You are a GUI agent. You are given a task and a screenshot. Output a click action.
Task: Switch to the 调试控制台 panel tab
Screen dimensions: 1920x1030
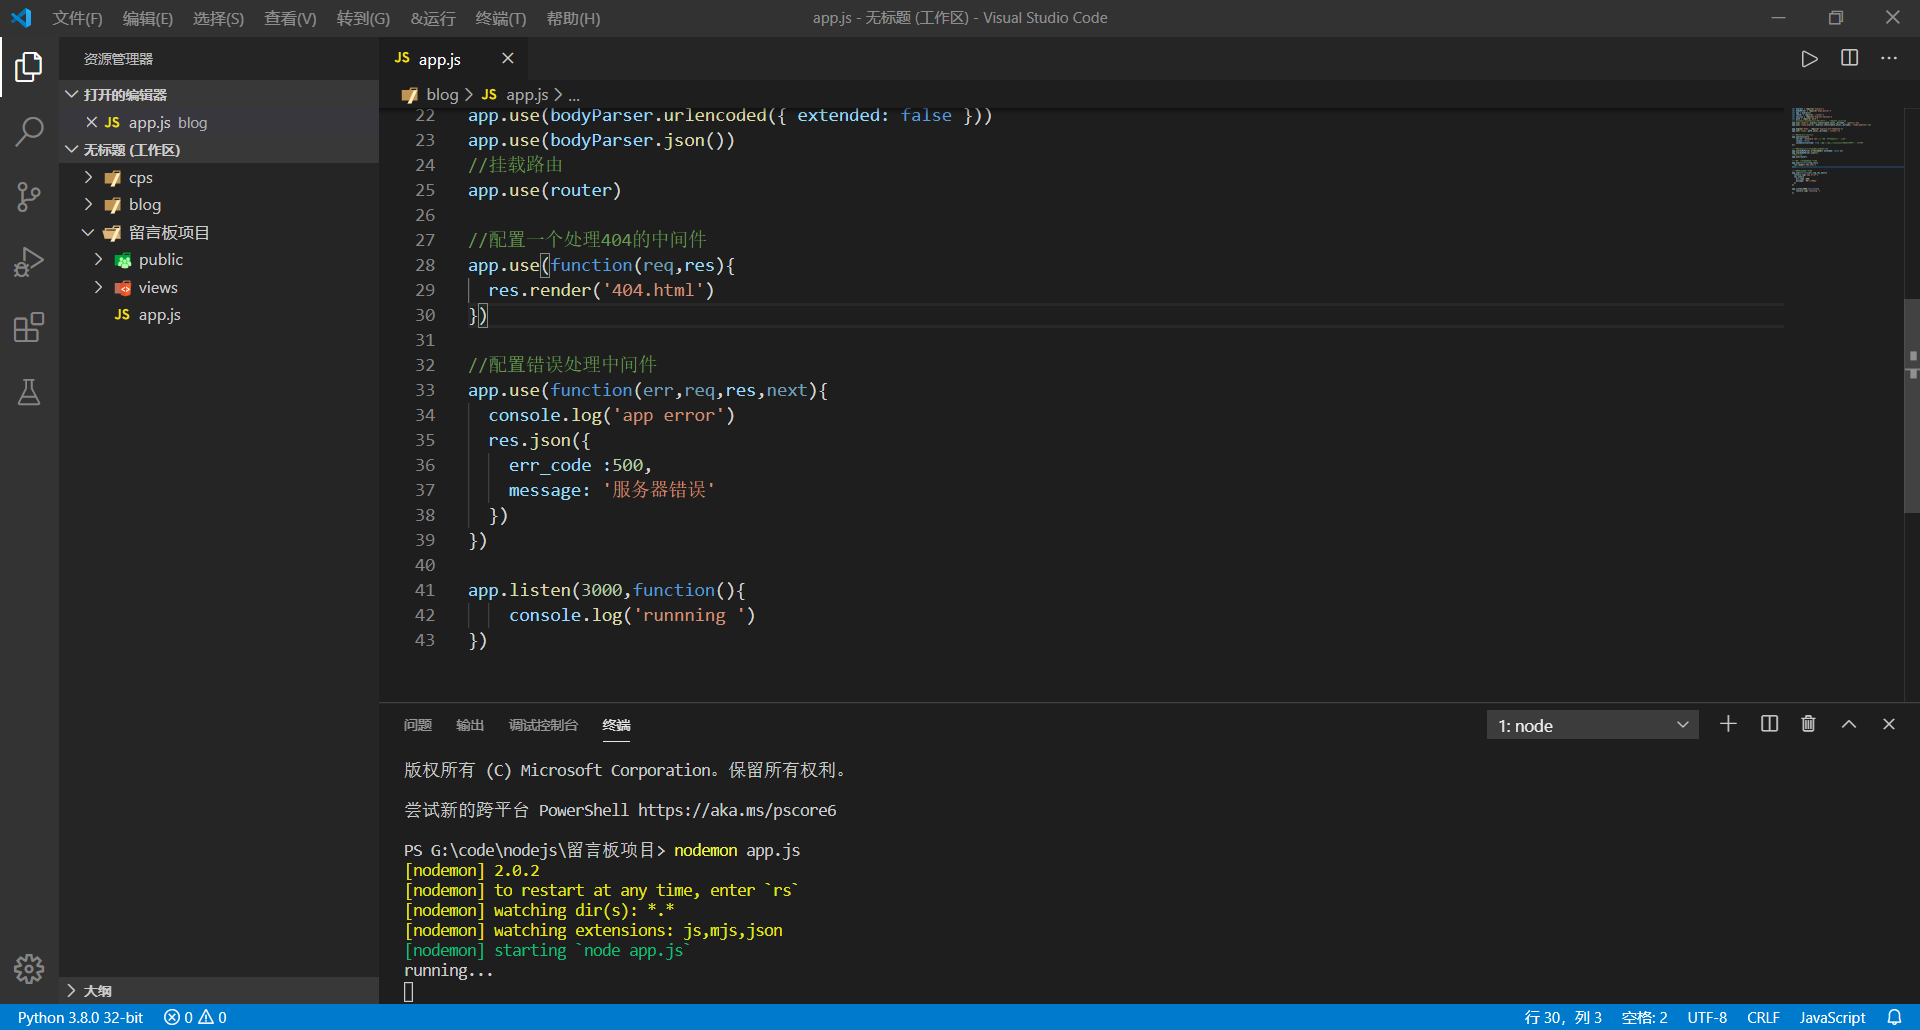pos(543,725)
